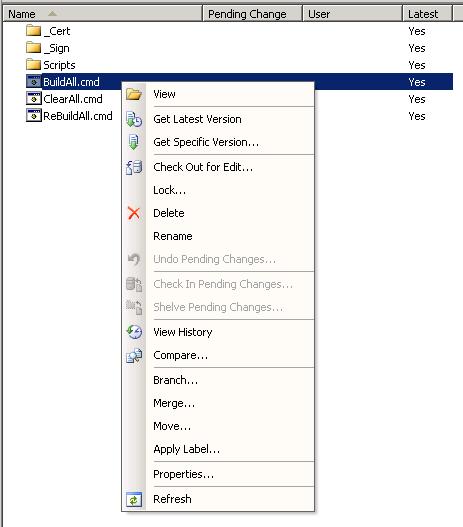Select the ClearAll.cmd file name
The width and height of the screenshot is (463, 527).
point(73,99)
